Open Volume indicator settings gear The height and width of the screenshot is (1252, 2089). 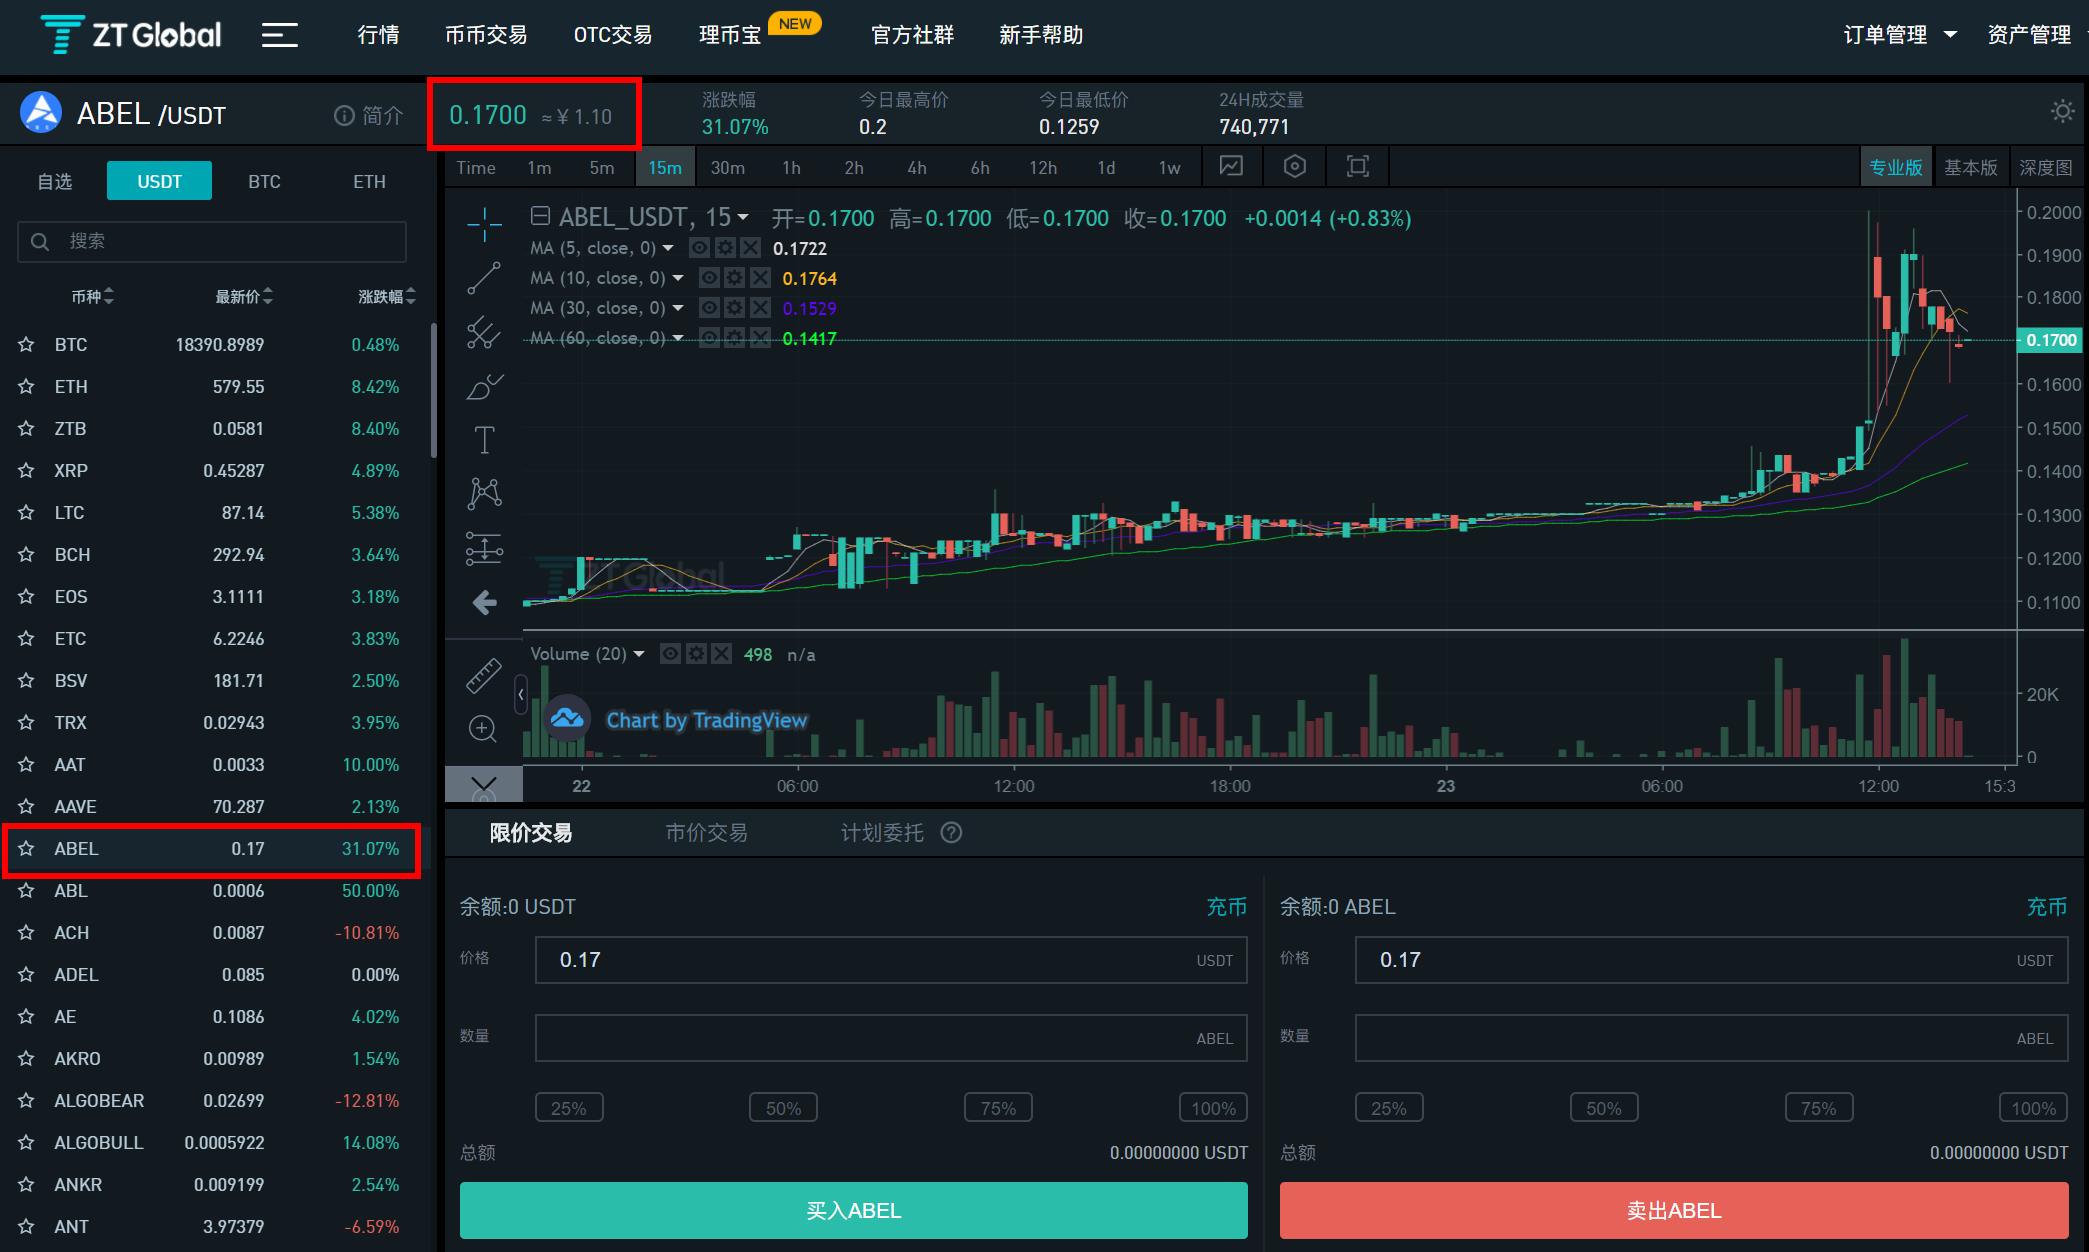(x=695, y=654)
